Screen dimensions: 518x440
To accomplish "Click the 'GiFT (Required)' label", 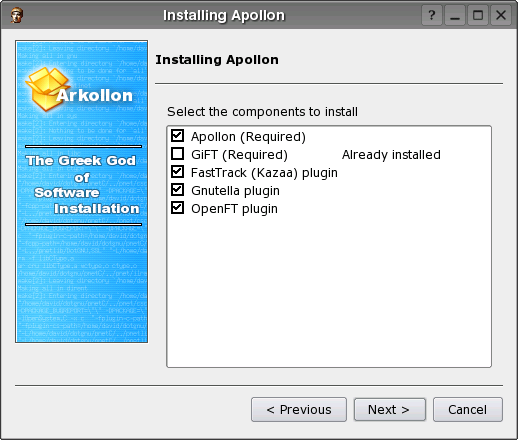I will pyautogui.click(x=239, y=155).
